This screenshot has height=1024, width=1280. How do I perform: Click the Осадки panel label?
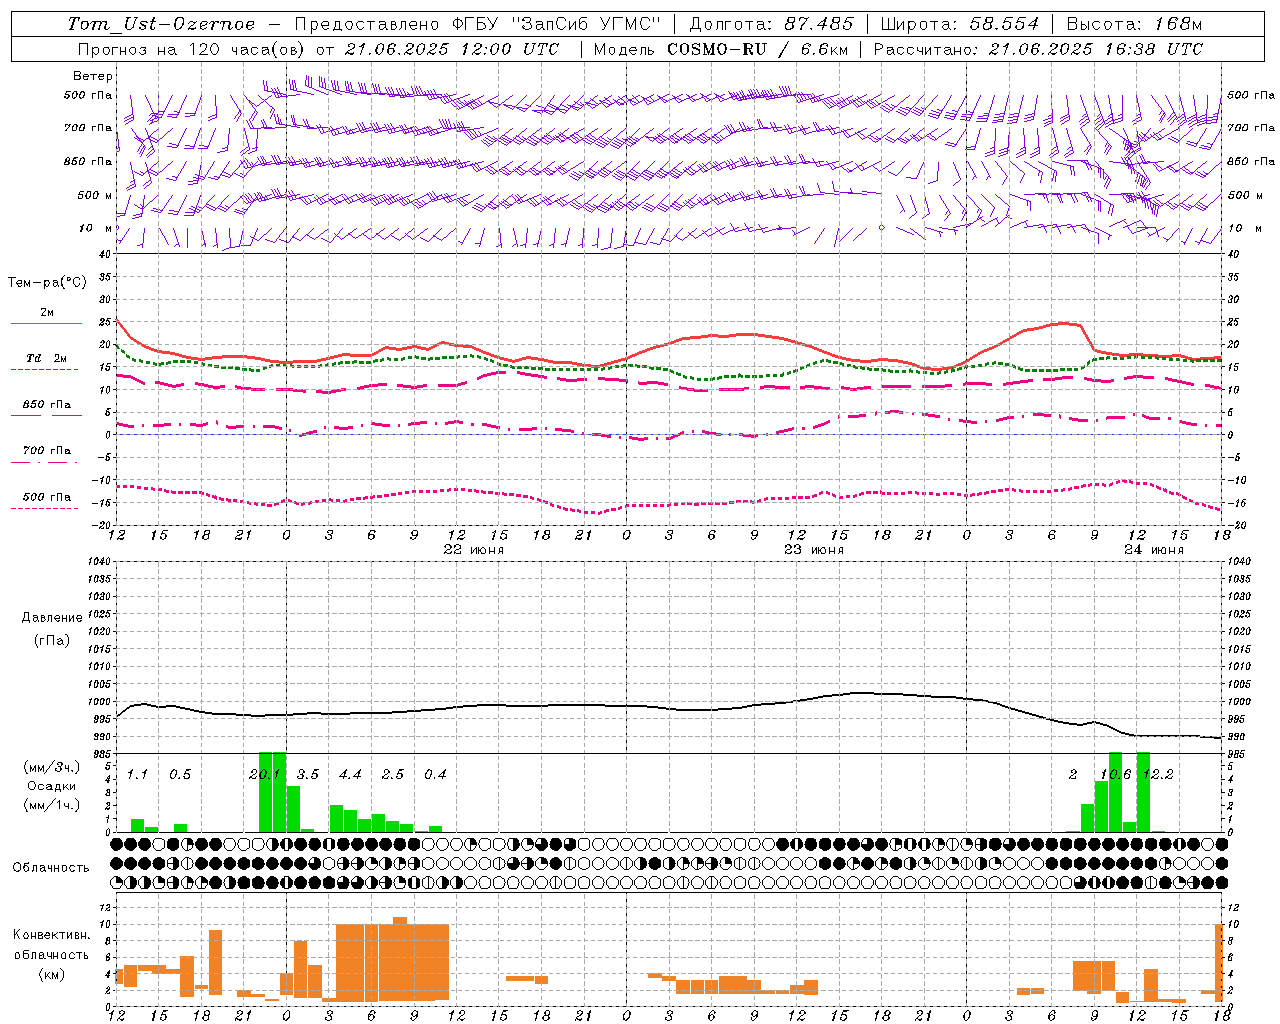(52, 786)
